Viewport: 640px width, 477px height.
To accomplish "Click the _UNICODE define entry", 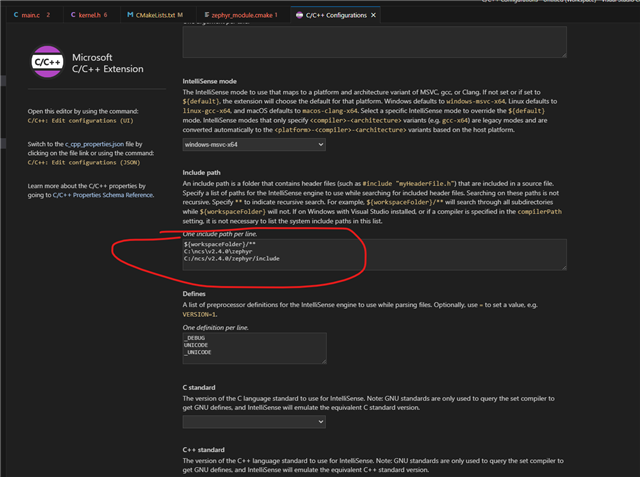I will coord(198,352).
